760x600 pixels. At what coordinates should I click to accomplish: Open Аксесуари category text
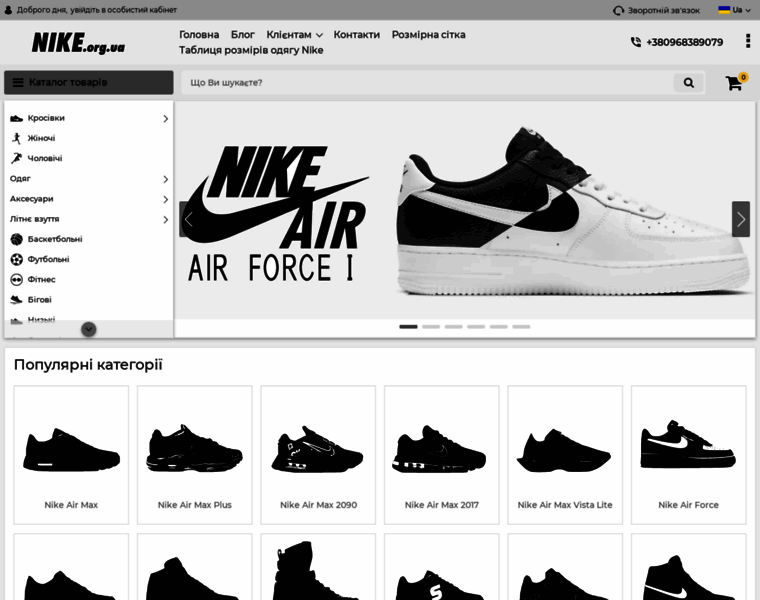32,199
